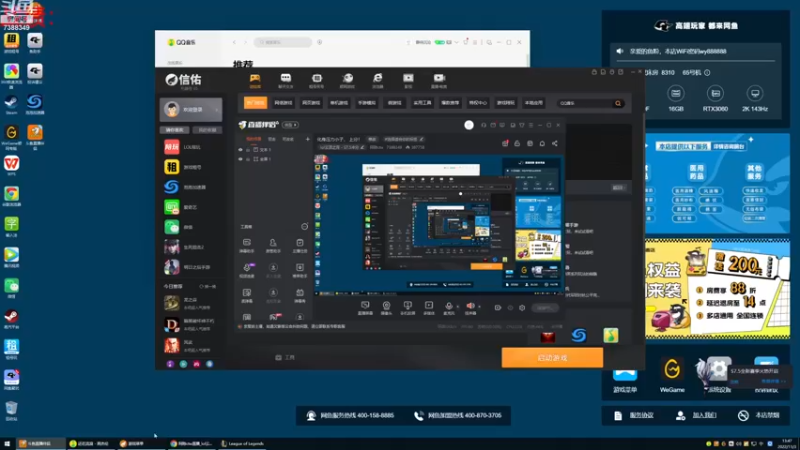Click the 工具 tools button at bottom of 信佑
Screen dimensions: 800x450
285,358
